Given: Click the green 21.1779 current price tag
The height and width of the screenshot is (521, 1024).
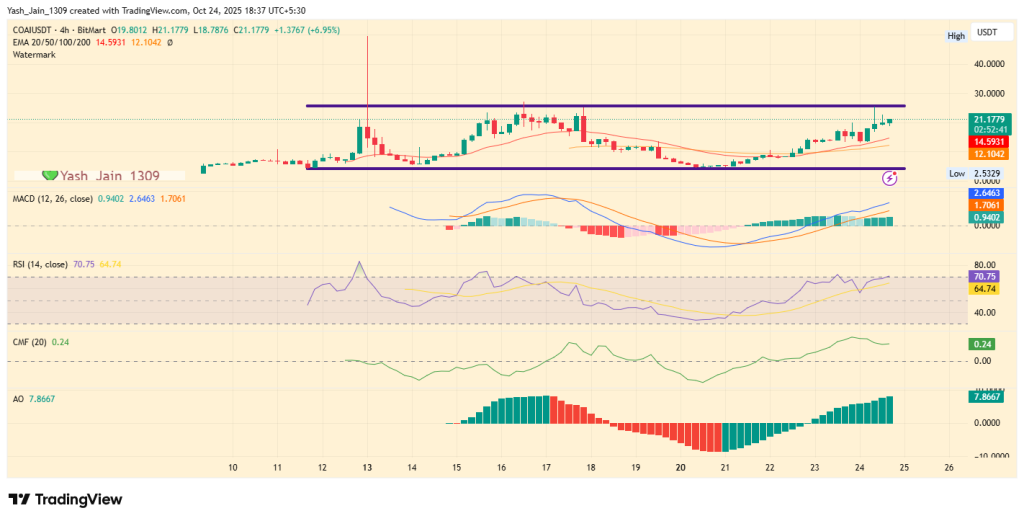Looking at the screenshot, I should [x=985, y=120].
